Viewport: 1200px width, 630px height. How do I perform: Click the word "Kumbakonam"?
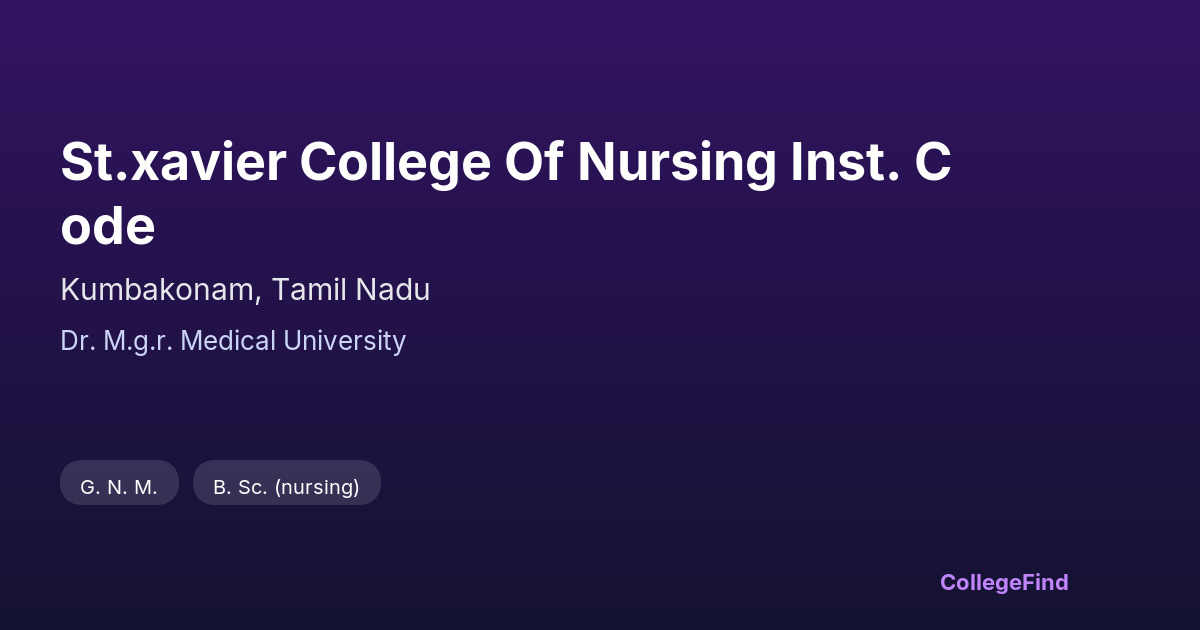160,290
